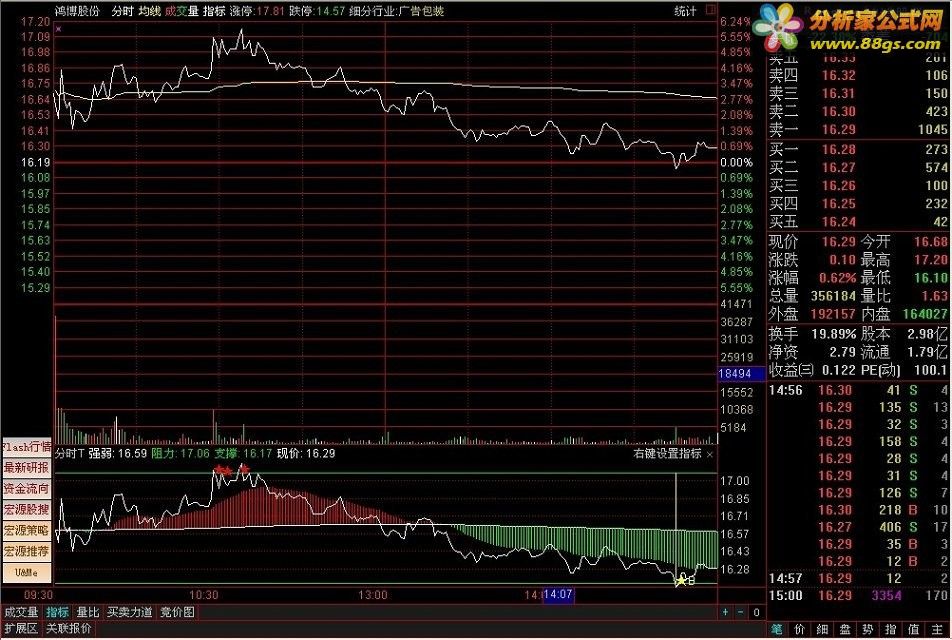Switch to the 买卖力道 bottom tab
The width and height of the screenshot is (952, 640).
tap(129, 612)
